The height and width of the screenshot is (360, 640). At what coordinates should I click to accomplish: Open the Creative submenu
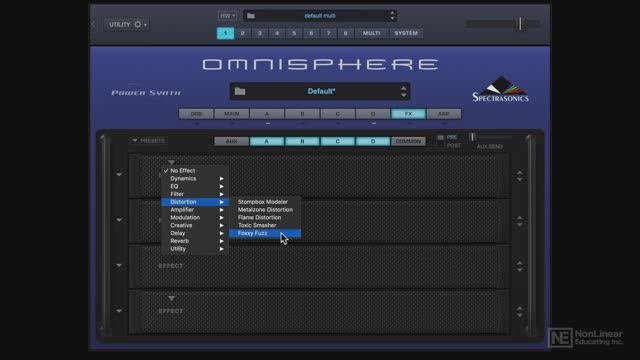pyautogui.click(x=195, y=225)
